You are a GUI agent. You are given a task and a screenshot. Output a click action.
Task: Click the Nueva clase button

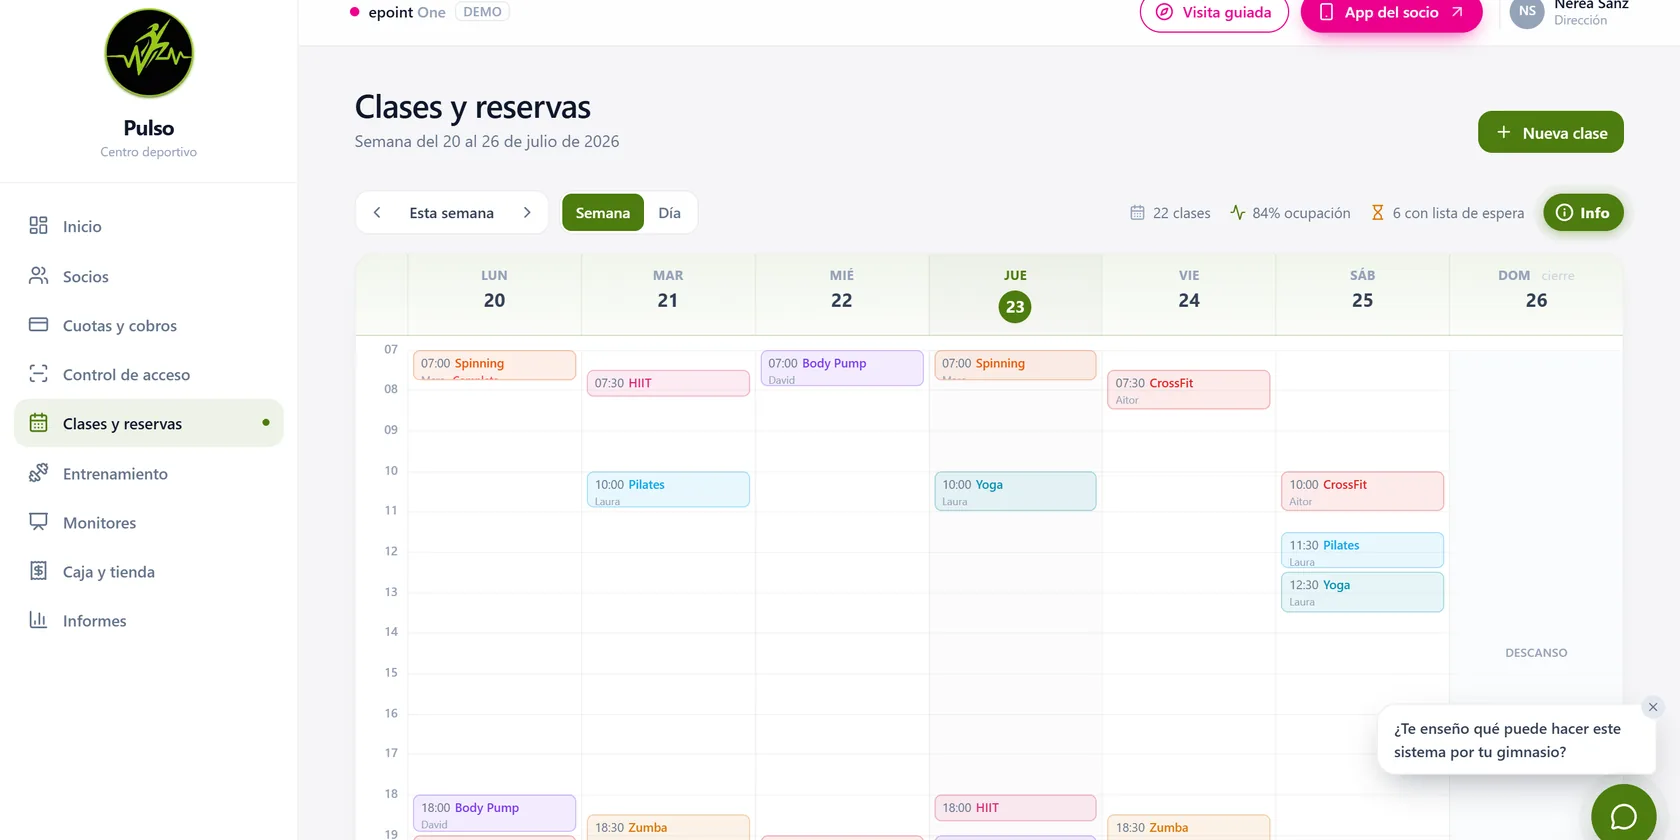[x=1550, y=132]
